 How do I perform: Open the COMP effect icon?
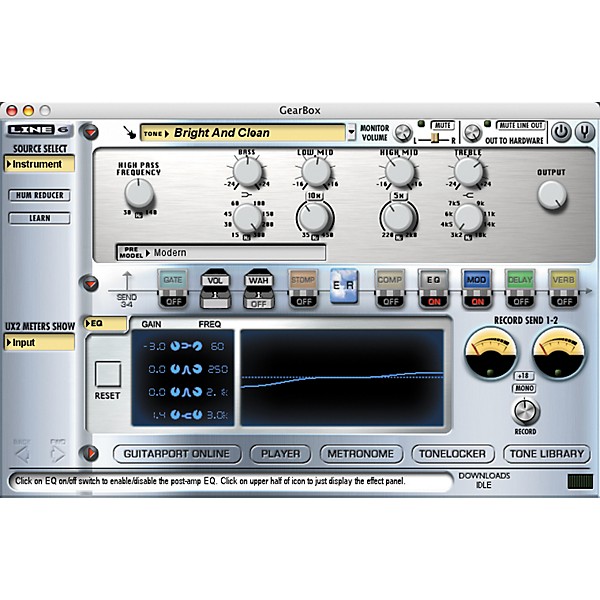(390, 280)
